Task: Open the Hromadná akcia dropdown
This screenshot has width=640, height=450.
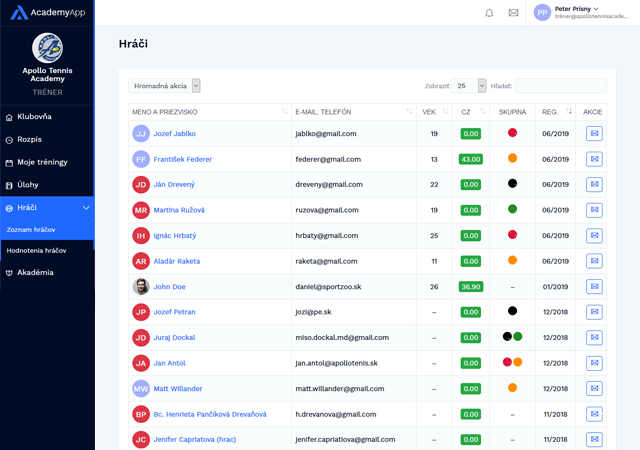Action: (164, 86)
